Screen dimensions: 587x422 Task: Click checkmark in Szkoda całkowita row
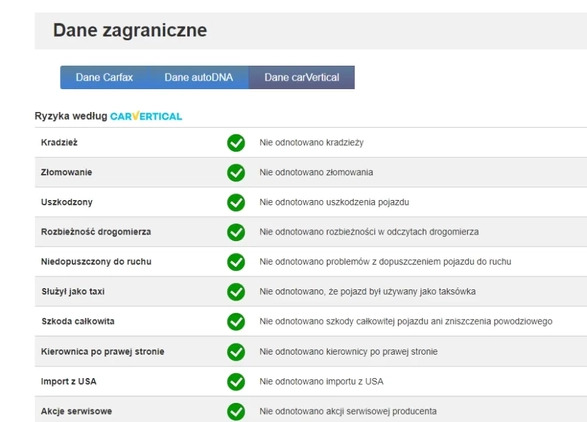click(x=236, y=322)
